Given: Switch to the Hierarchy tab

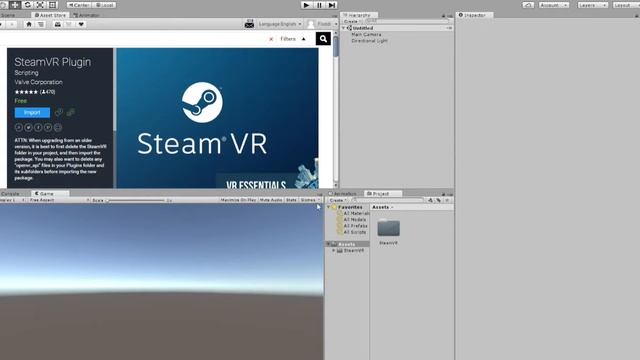Looking at the screenshot, I should pyautogui.click(x=359, y=15).
